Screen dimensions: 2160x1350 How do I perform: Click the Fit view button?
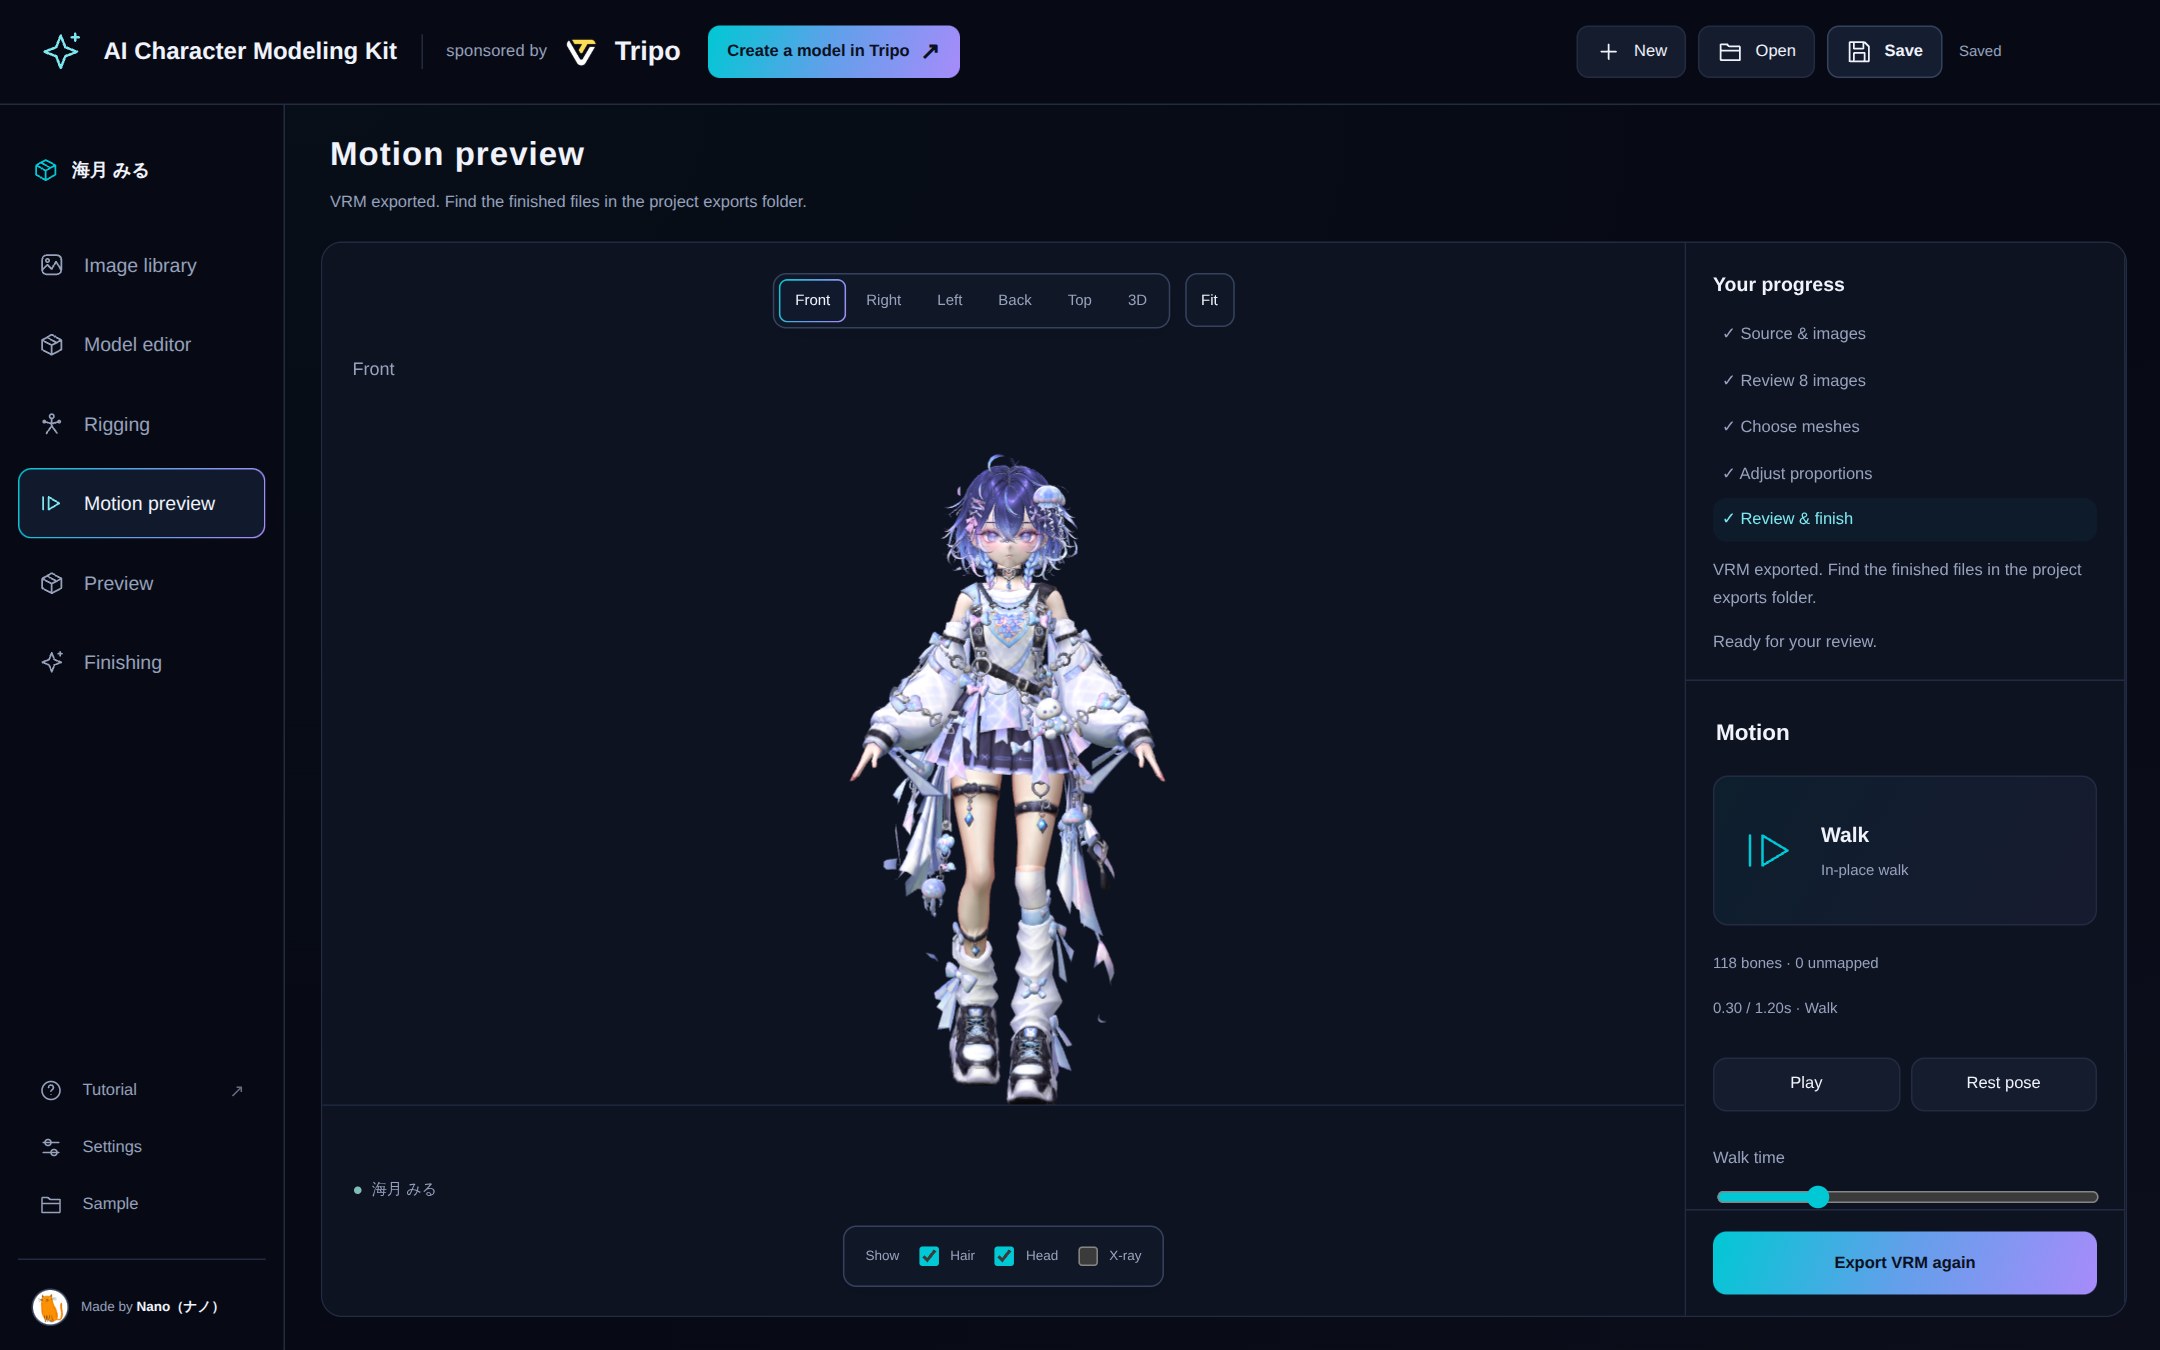[1209, 300]
